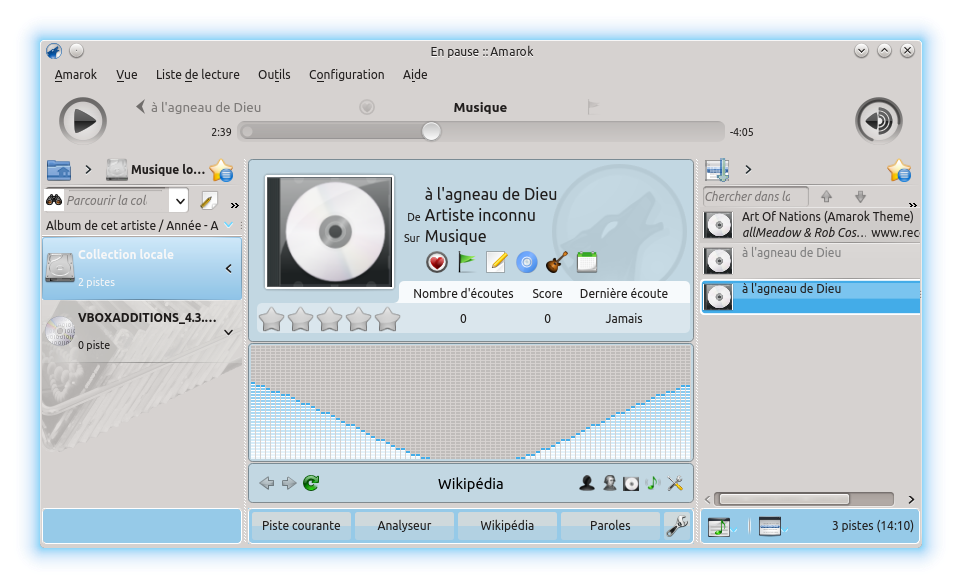Open the Configuration menu
Image resolution: width=962 pixels, height=588 pixels.
(x=346, y=75)
